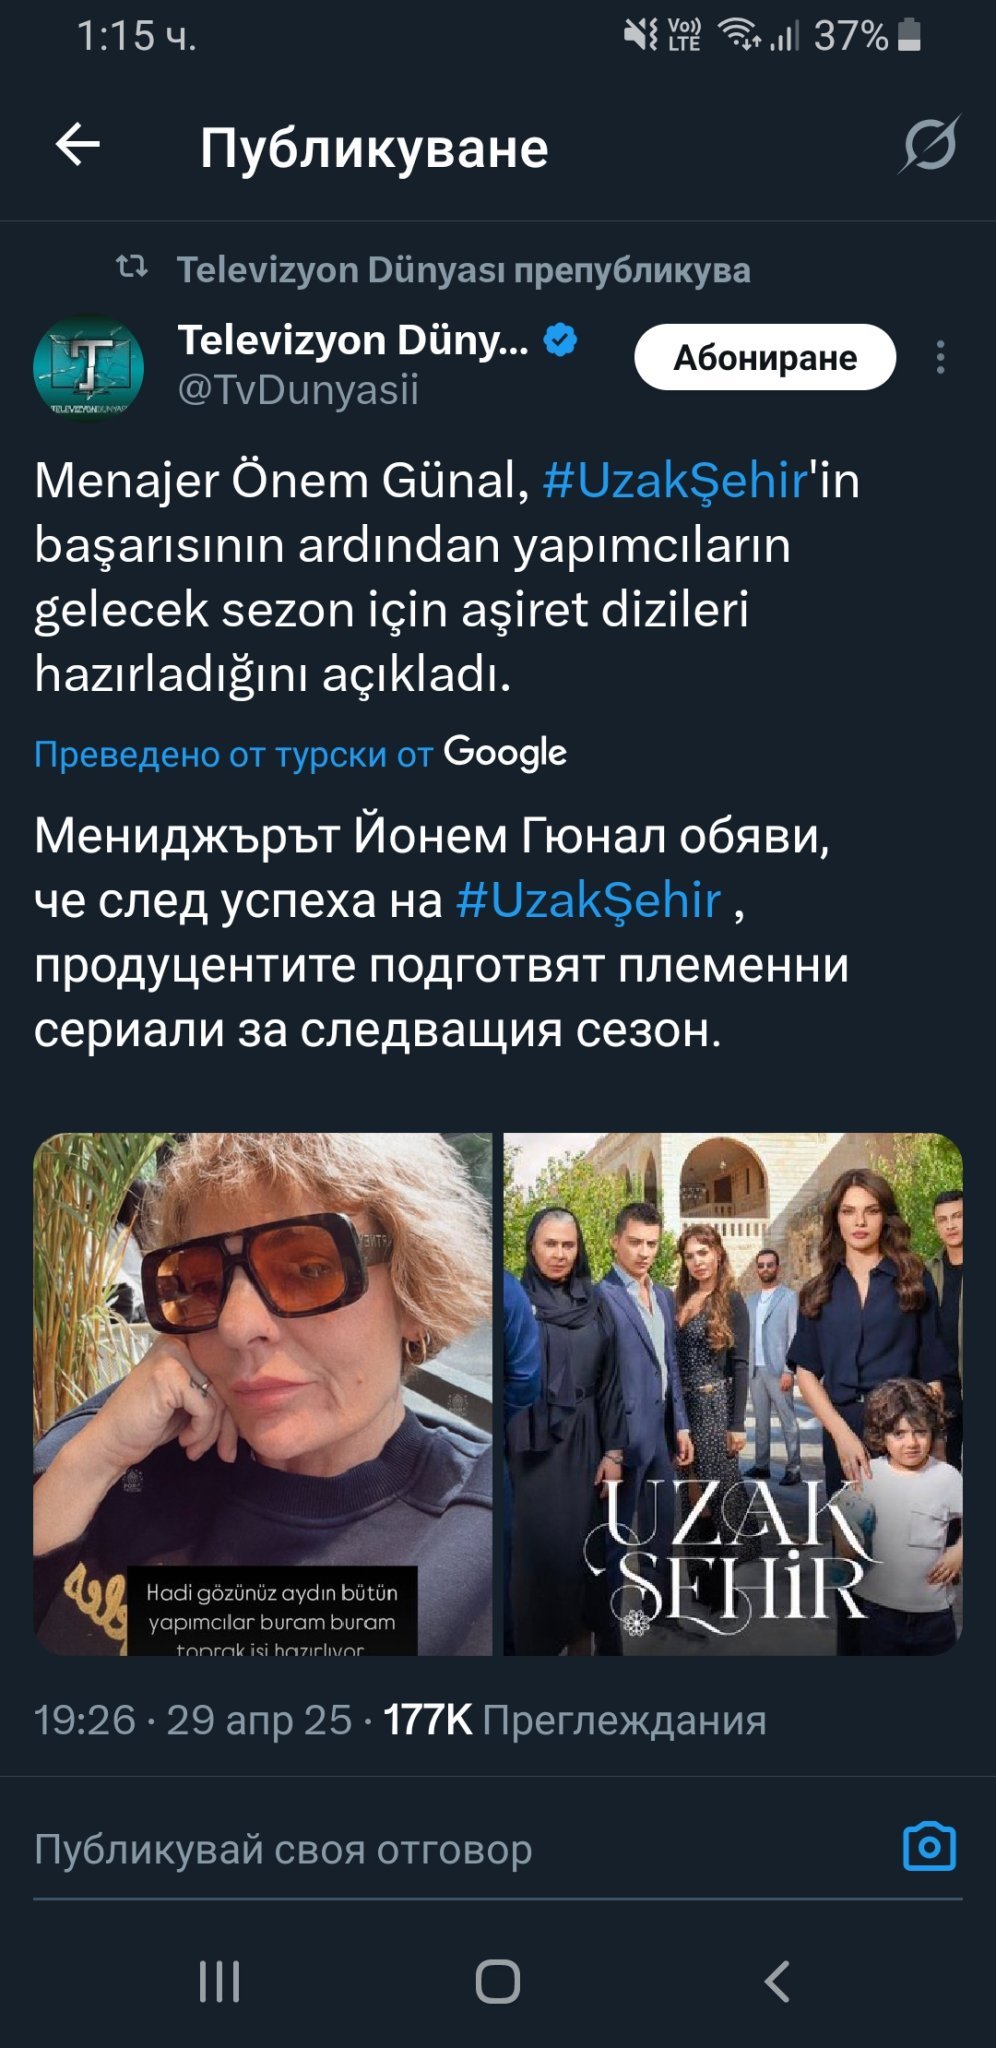Open the Uzak Şehir poster image

[x=733, y=1394]
